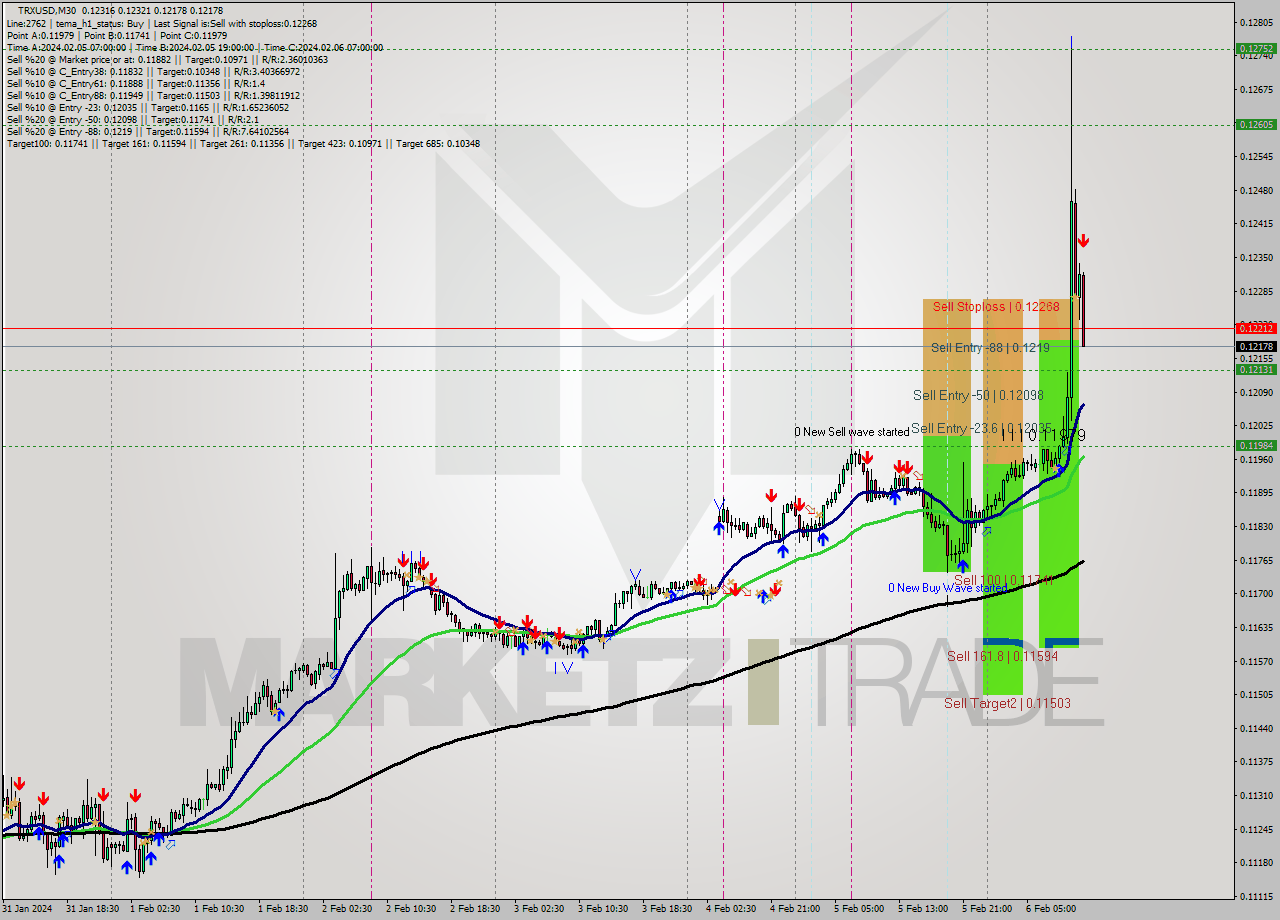Screen dimensions: 1280x920
Task: Select the green 0.11984 price level tag
Action: [1256, 446]
